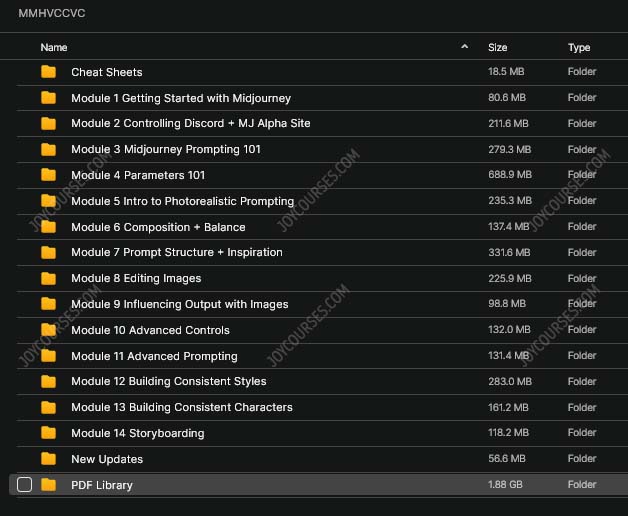Screen dimensions: 628x516
Task: Sort files by the Size column header
Action: point(498,47)
